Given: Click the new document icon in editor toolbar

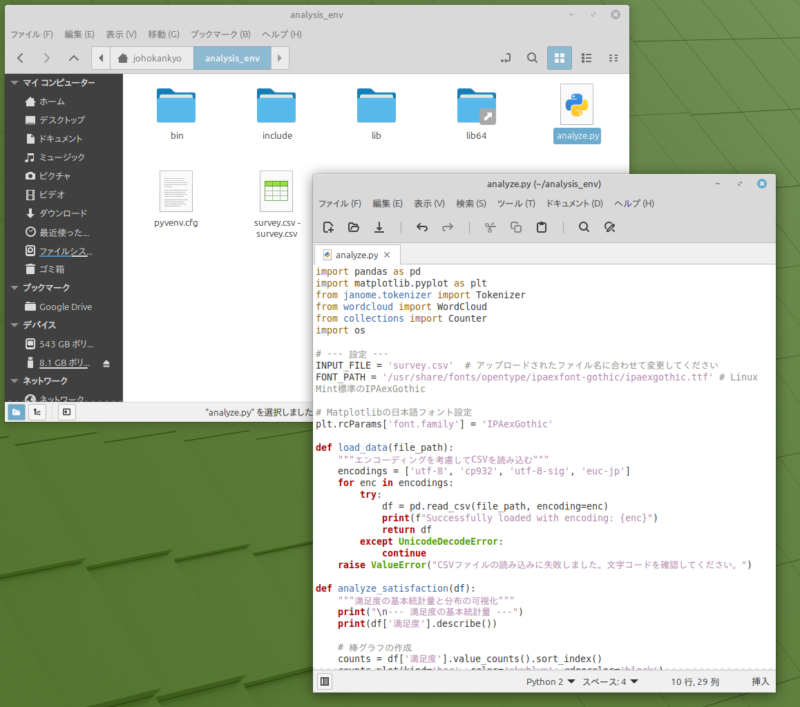Looking at the screenshot, I should click(x=328, y=227).
